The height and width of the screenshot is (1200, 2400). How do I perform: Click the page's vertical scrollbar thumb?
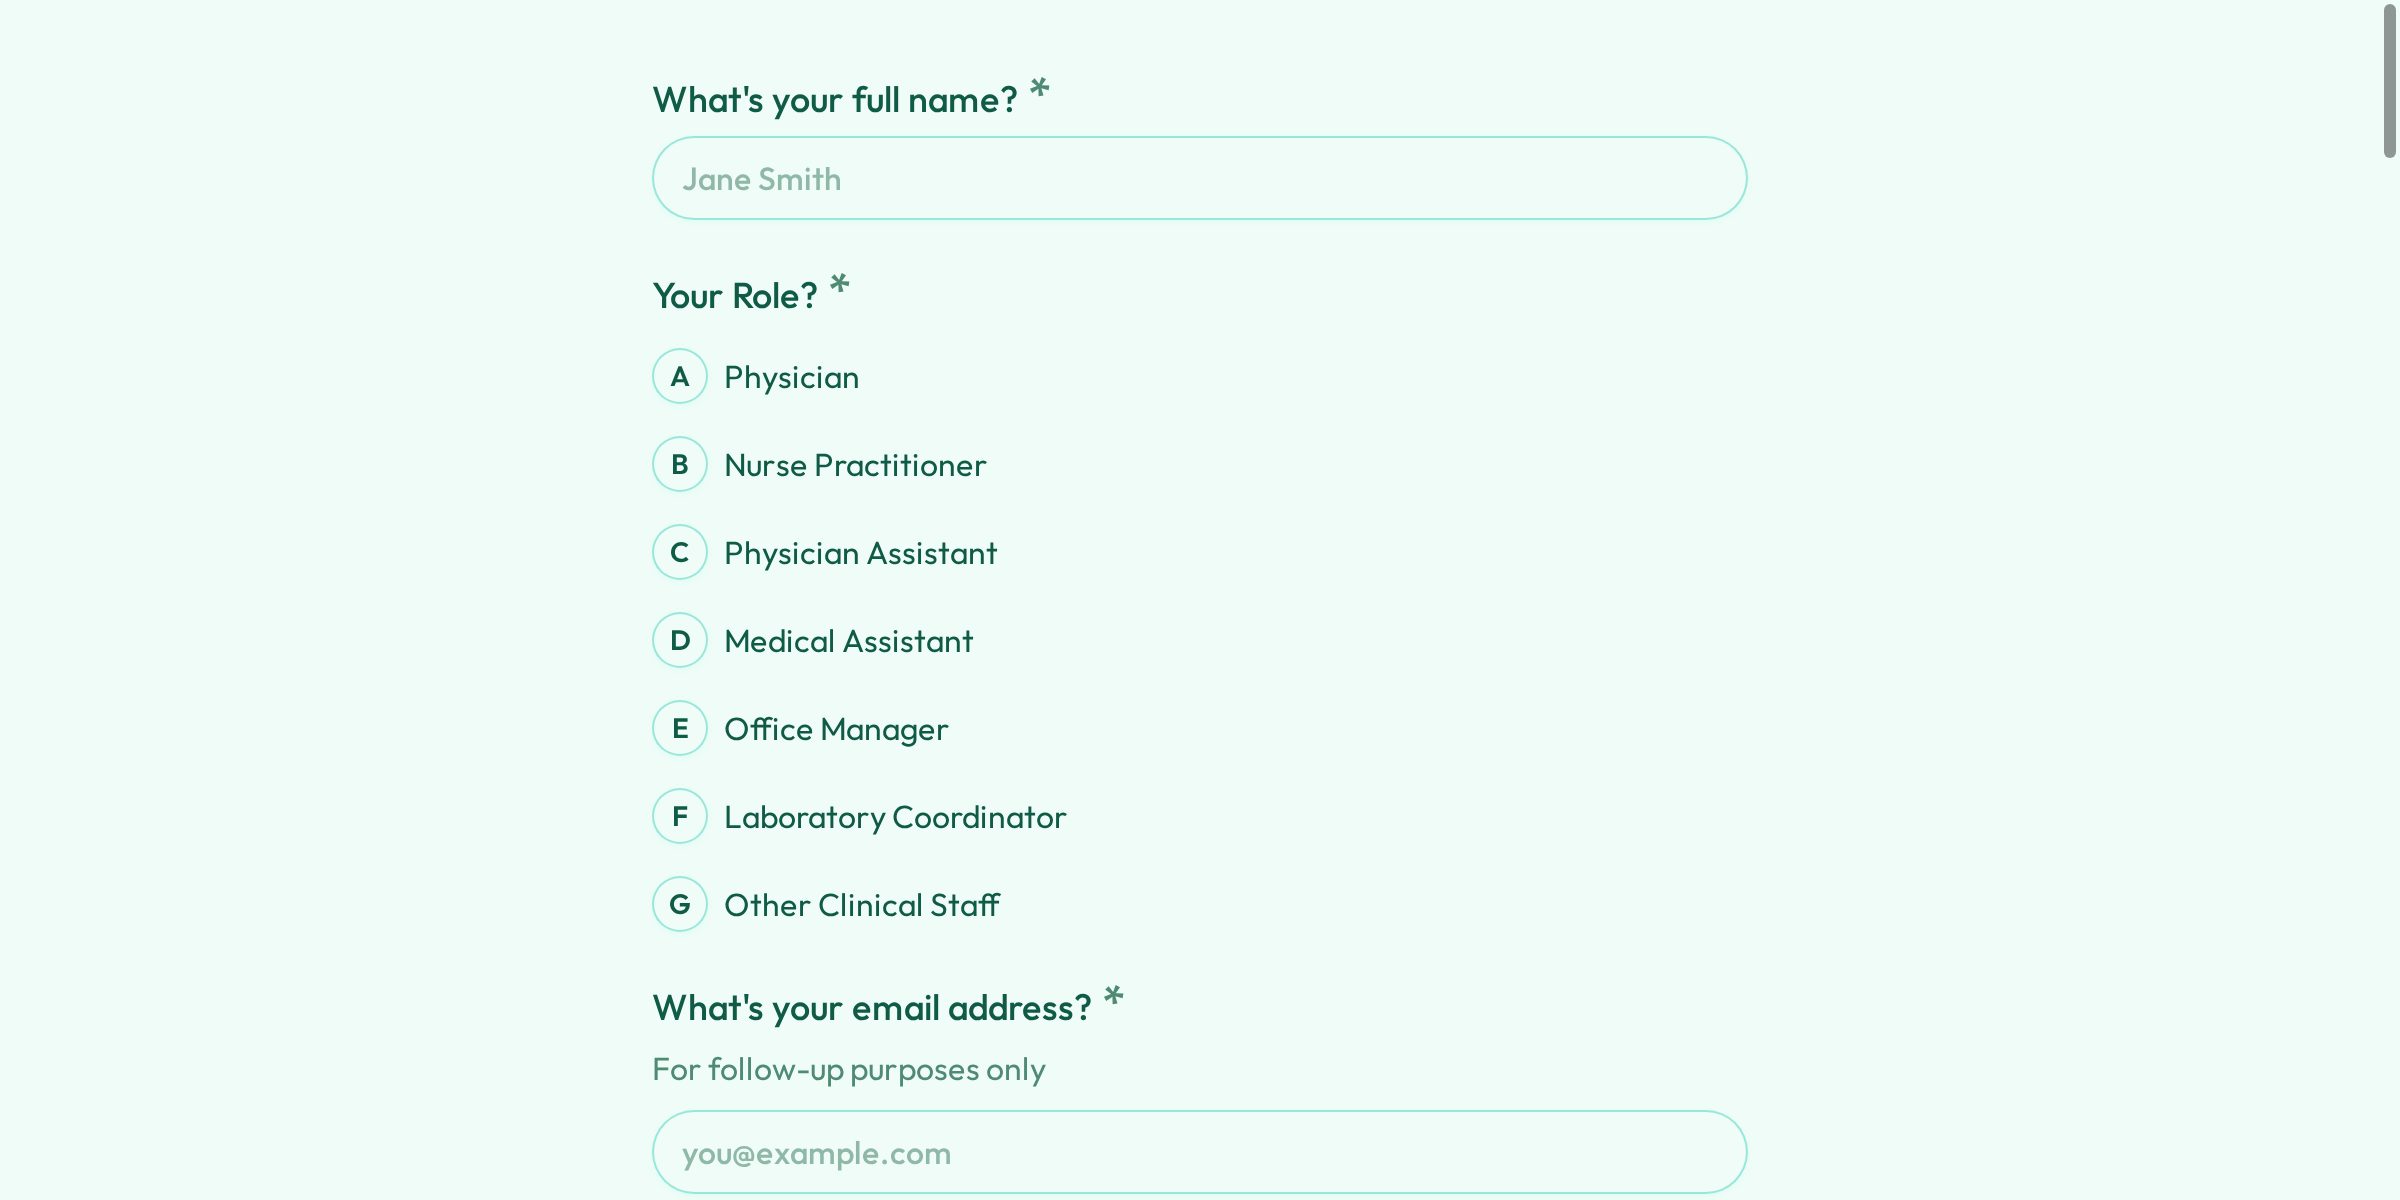click(x=2389, y=80)
